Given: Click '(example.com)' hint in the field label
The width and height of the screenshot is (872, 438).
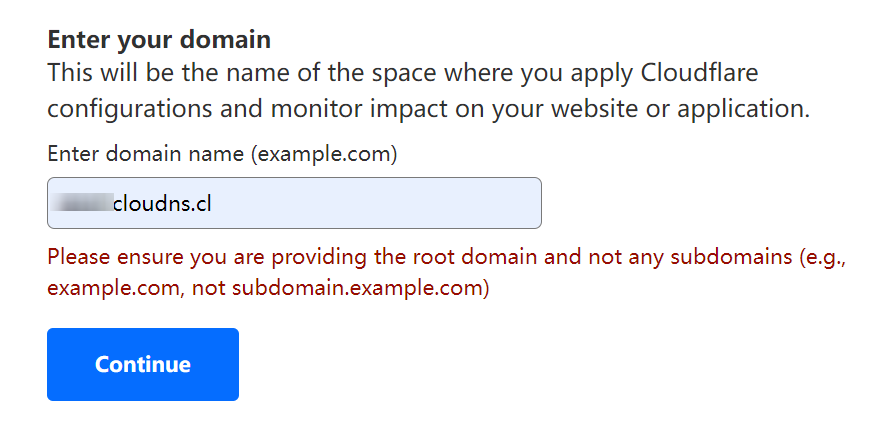Looking at the screenshot, I should pyautogui.click(x=325, y=155).
